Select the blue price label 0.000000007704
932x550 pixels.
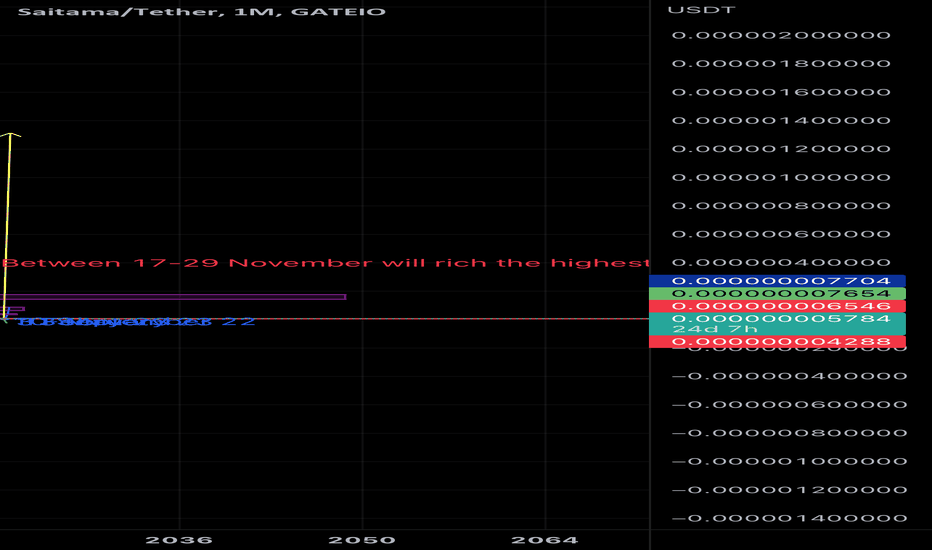pyautogui.click(x=777, y=281)
